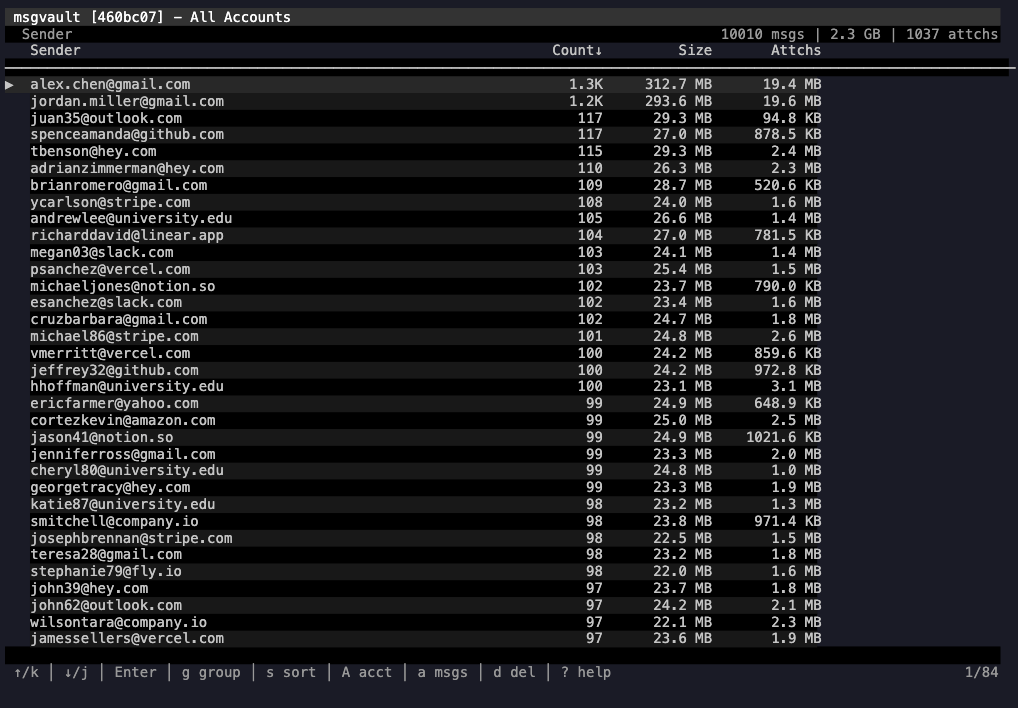Select the michaeljones@notion.so entry
Image resolution: width=1018 pixels, height=708 pixels.
(122, 286)
